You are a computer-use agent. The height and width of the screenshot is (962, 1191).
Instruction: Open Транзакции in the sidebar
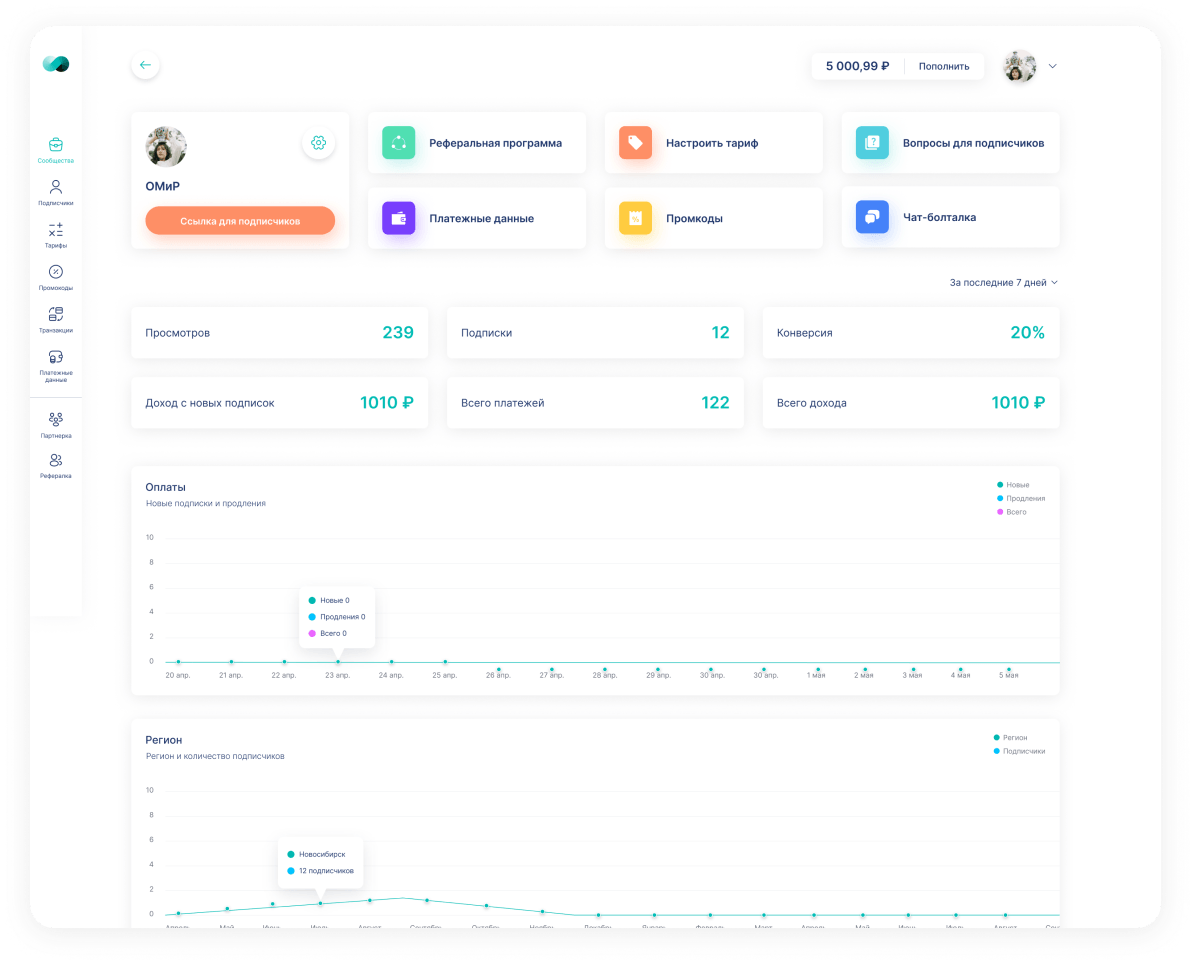[55, 320]
